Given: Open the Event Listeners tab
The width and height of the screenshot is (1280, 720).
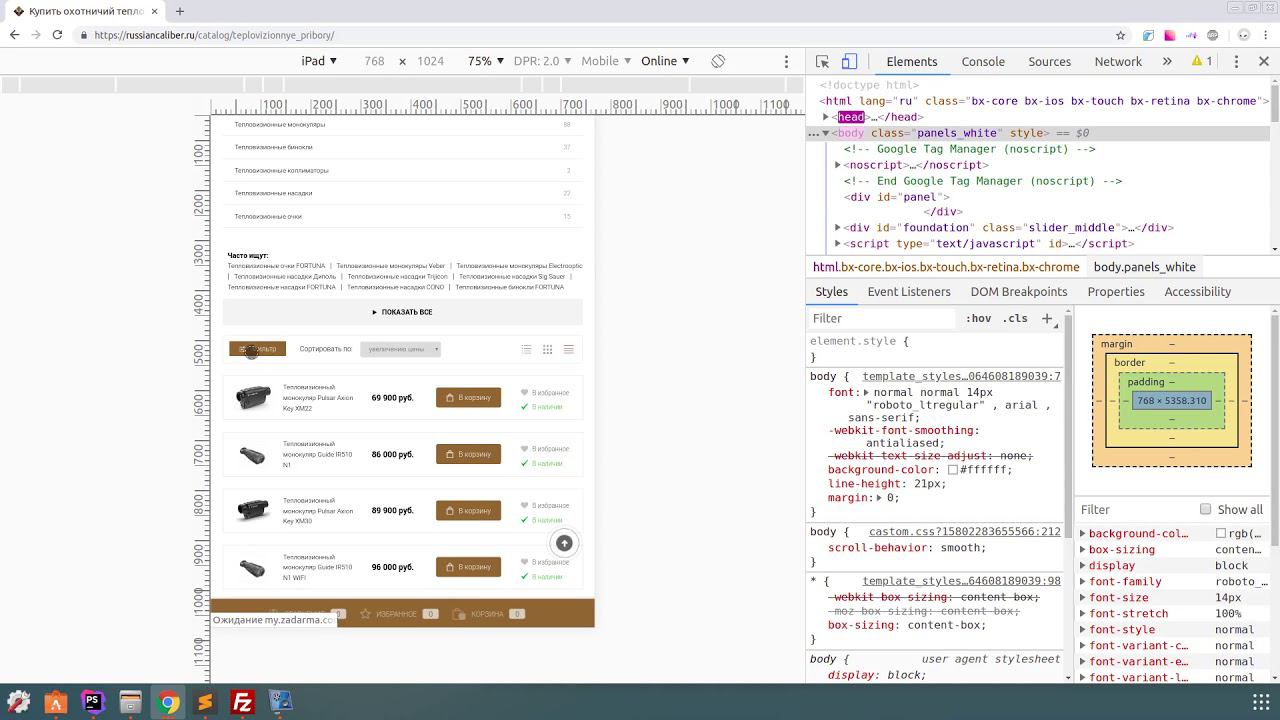Looking at the screenshot, I should [x=909, y=292].
